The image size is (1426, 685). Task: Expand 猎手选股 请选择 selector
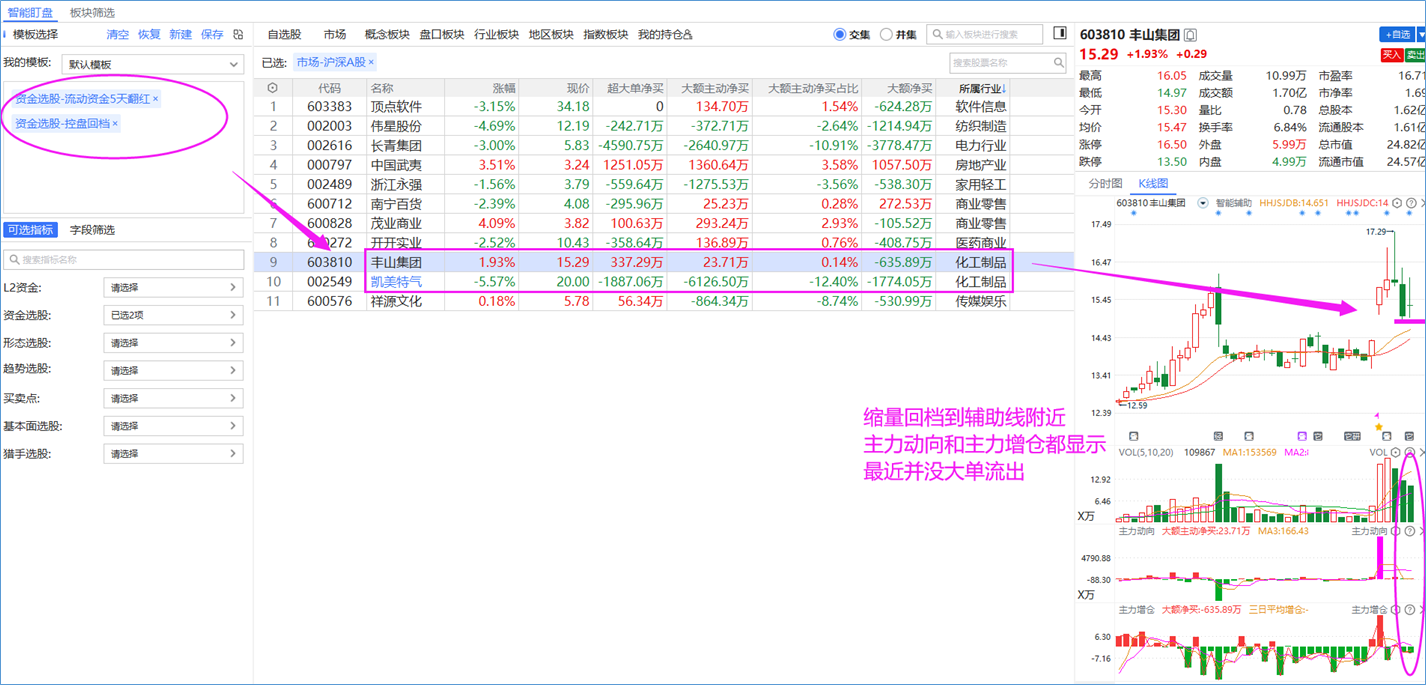click(173, 454)
